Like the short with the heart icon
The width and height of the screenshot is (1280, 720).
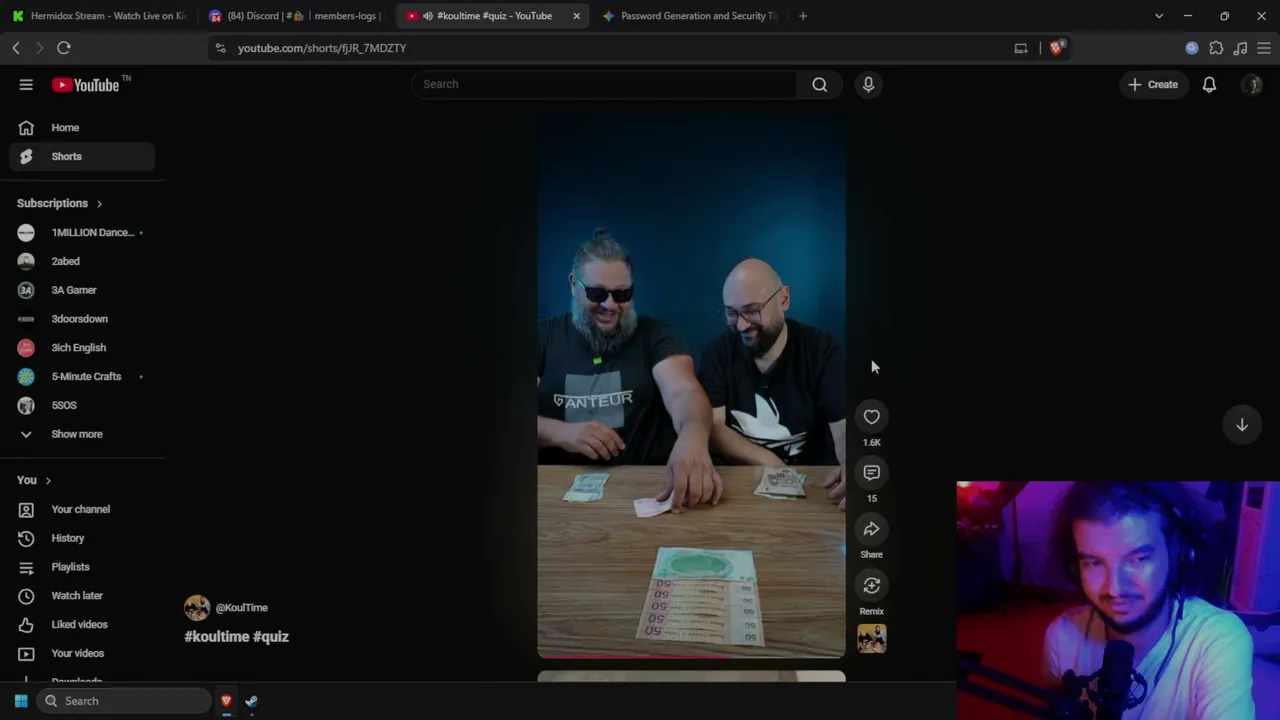[x=872, y=417]
